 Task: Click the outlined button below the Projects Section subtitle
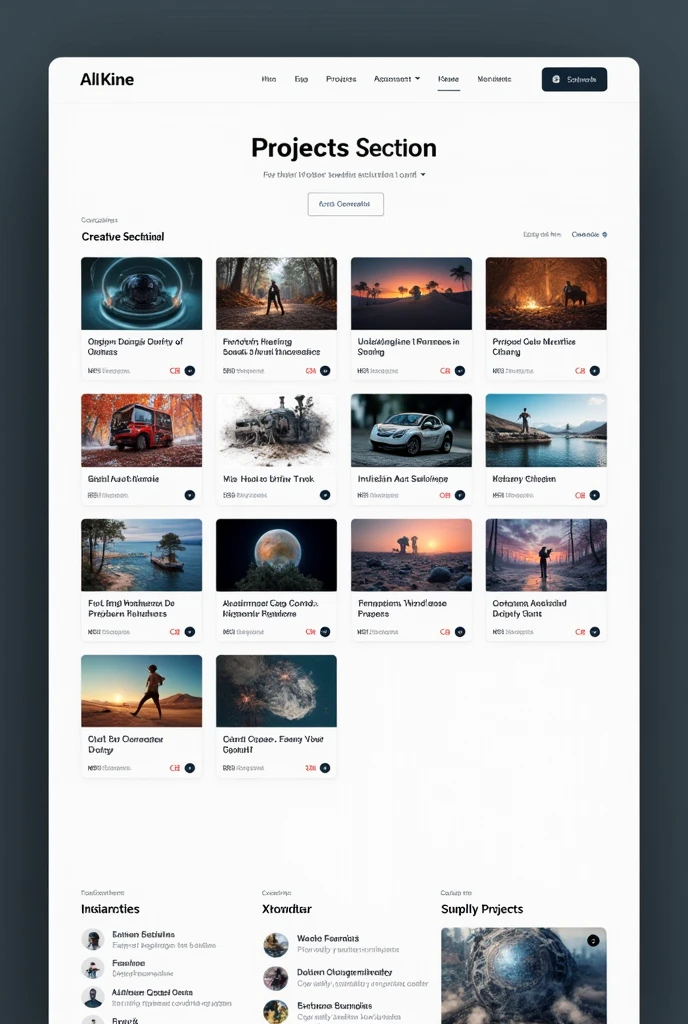tap(345, 204)
